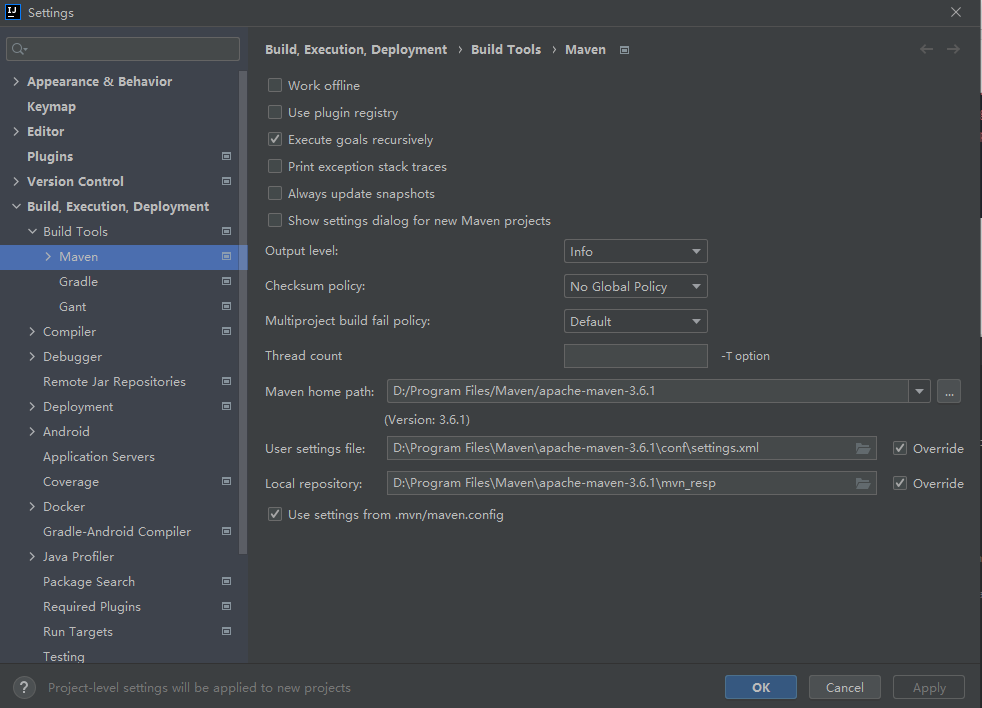
Task: Click the forward navigation arrow
Action: (953, 49)
